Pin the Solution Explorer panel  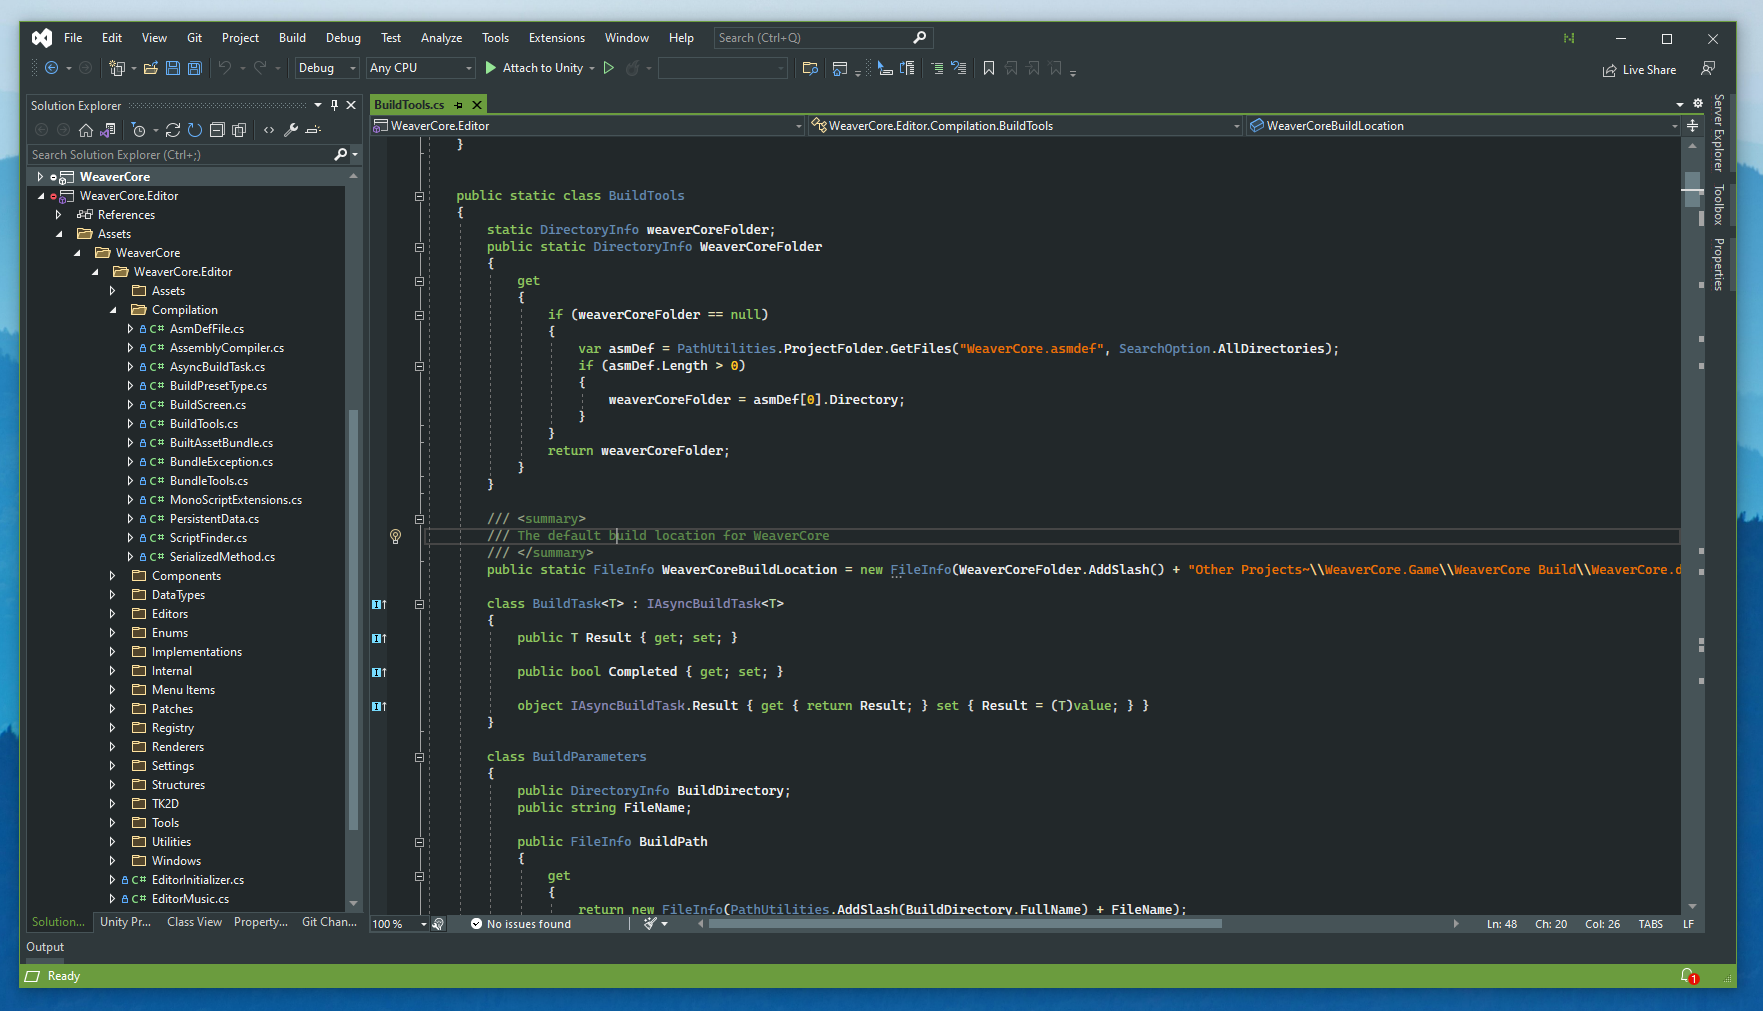coord(334,105)
